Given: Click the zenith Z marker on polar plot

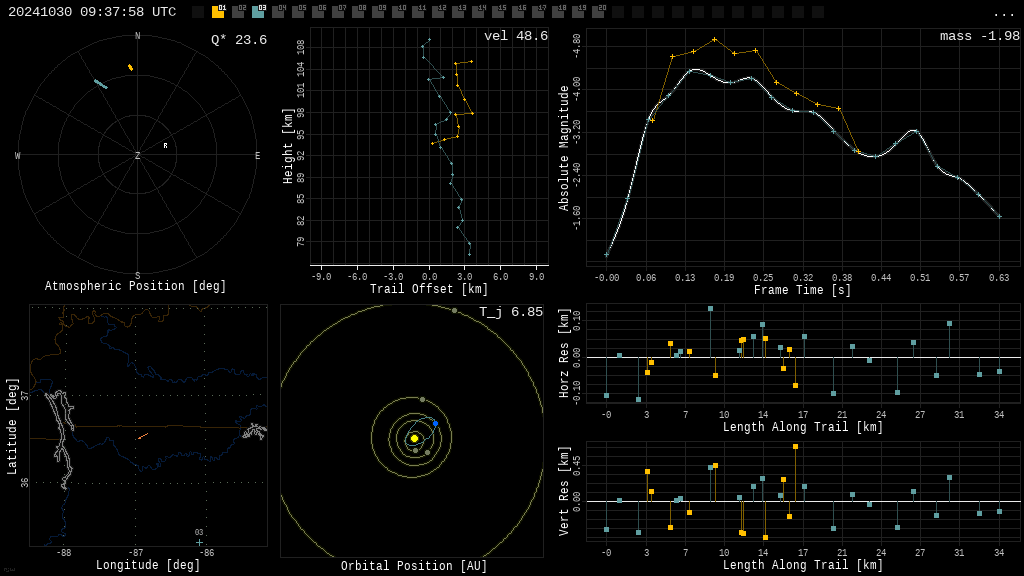Looking at the screenshot, I should [x=138, y=156].
